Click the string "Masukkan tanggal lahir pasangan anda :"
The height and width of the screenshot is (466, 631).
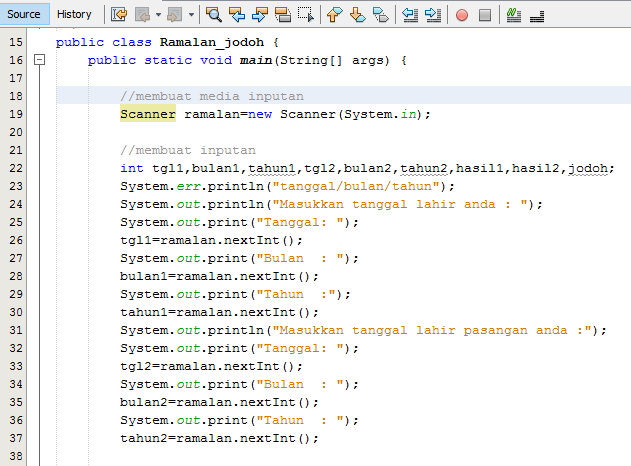click(x=432, y=330)
